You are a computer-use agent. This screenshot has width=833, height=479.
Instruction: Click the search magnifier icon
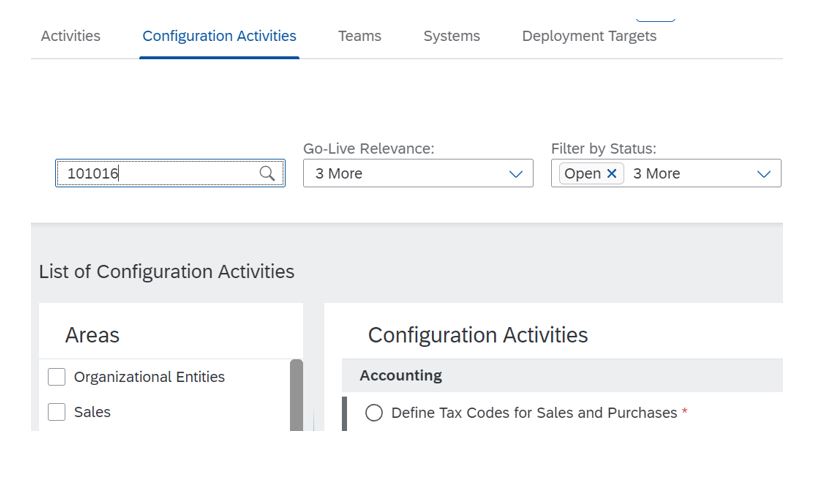(267, 174)
